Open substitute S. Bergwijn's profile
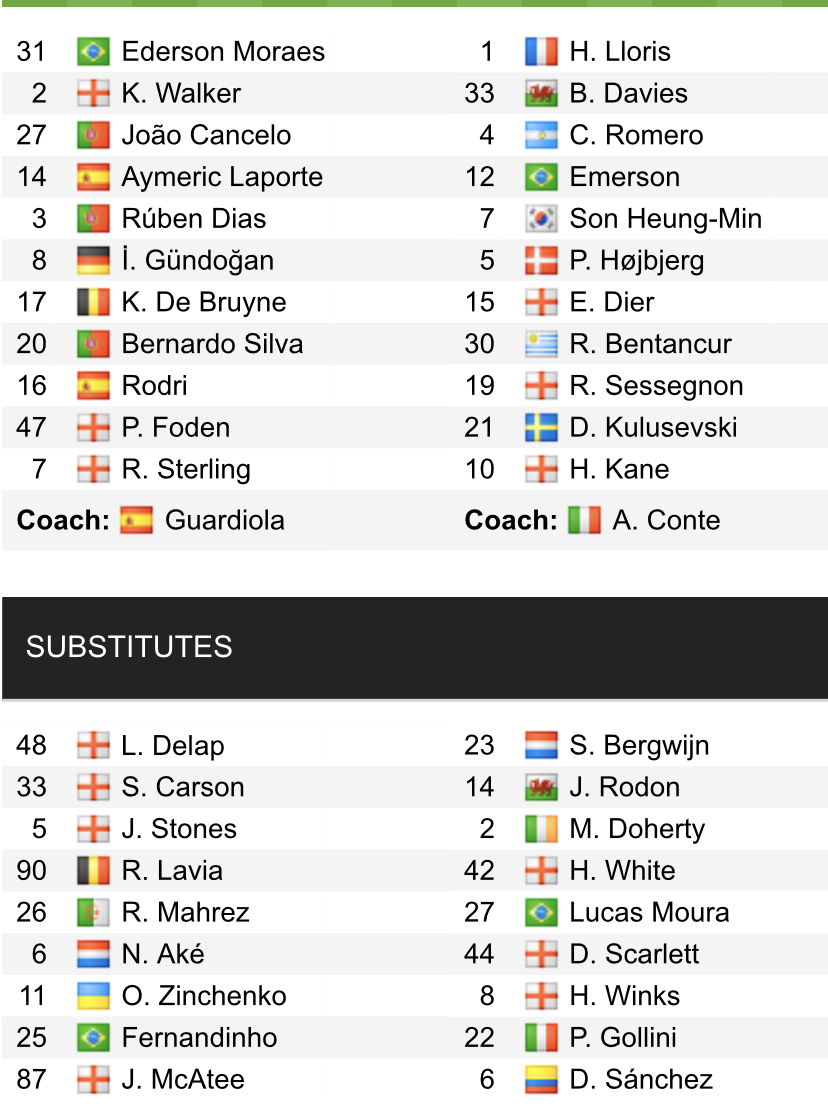 coord(639,746)
